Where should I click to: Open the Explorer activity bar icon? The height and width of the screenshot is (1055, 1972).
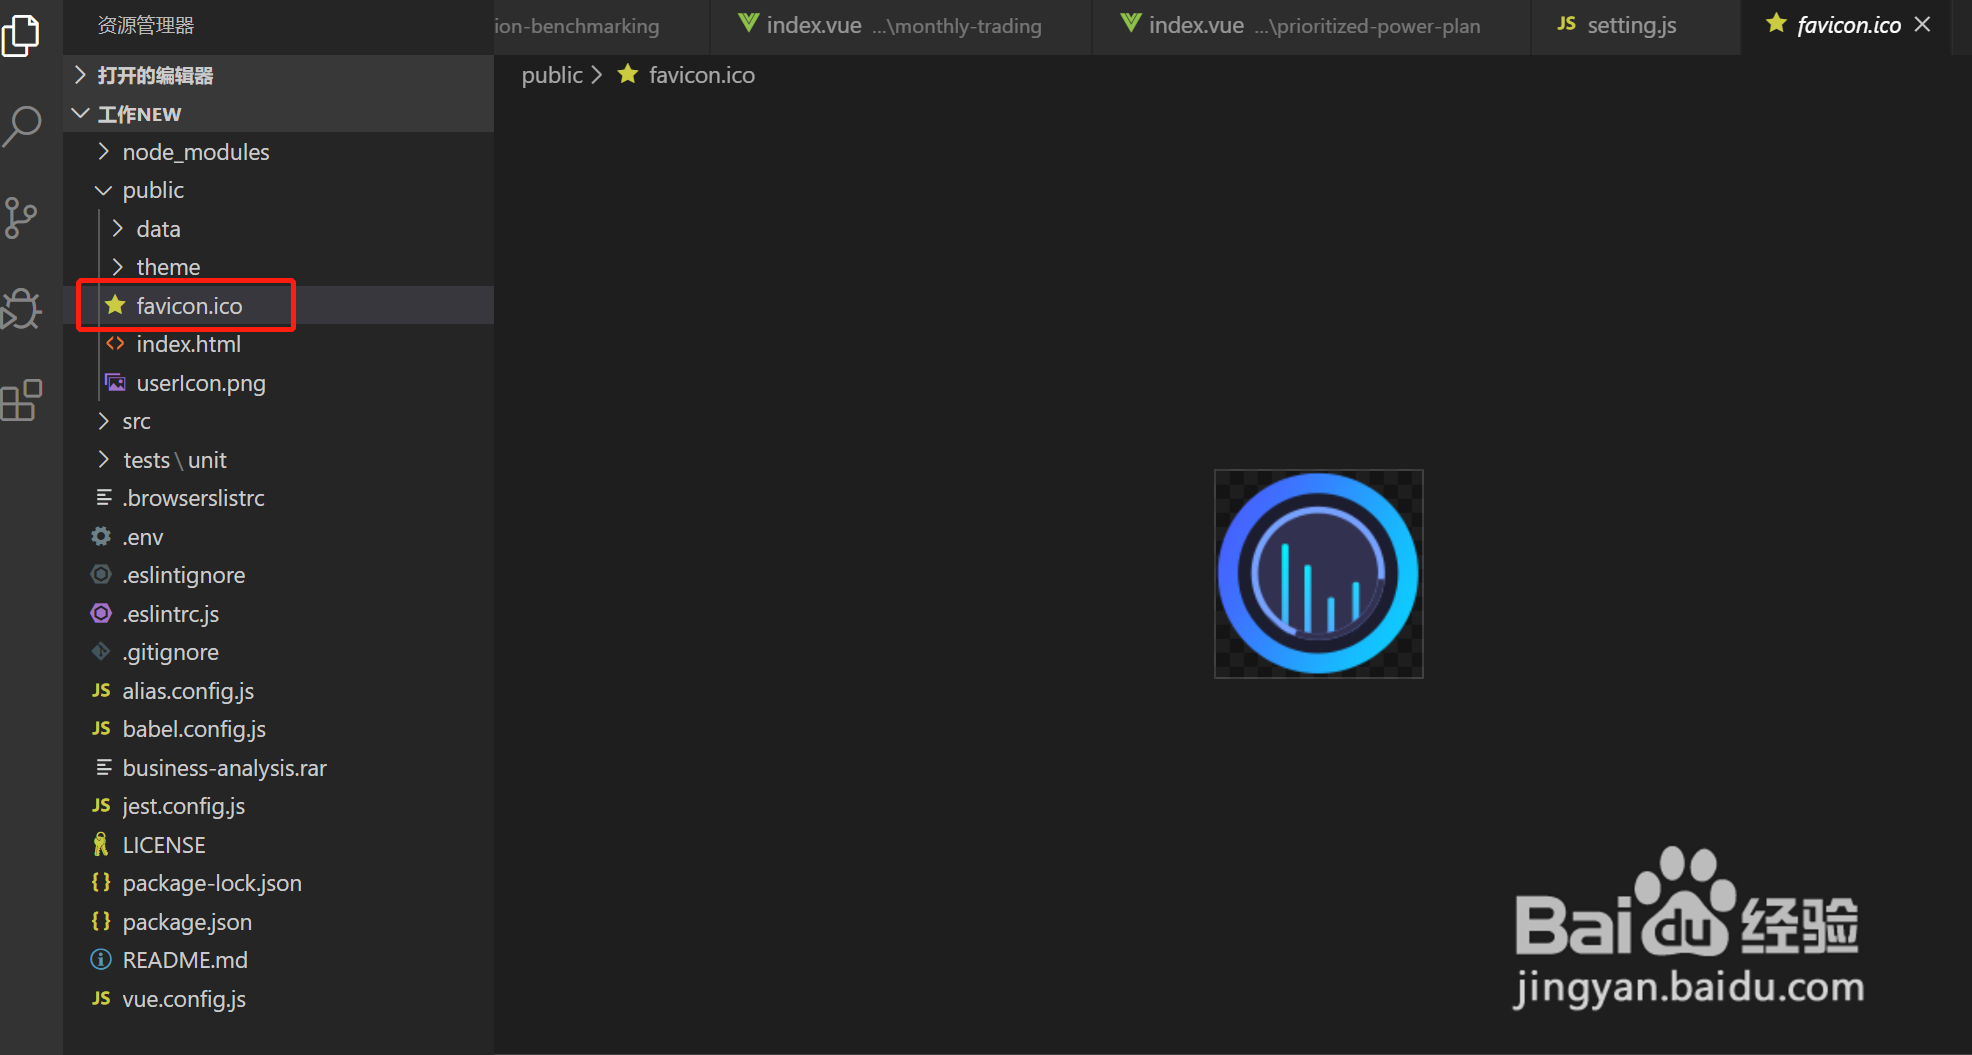pos(22,35)
